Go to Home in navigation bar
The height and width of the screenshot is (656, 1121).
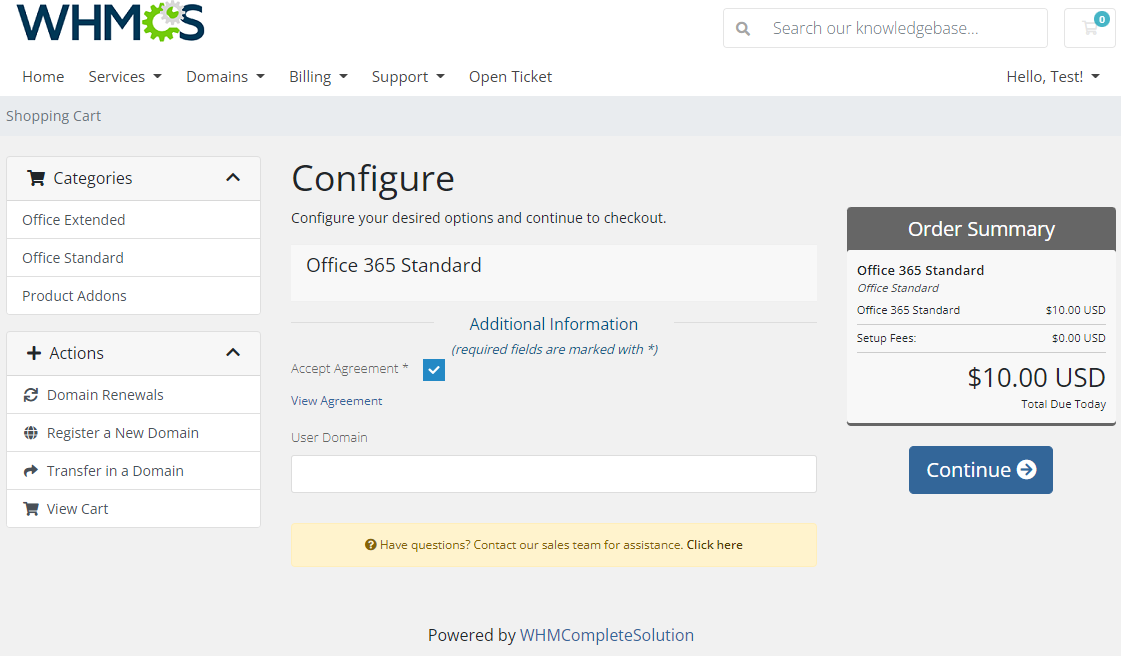[x=43, y=76]
